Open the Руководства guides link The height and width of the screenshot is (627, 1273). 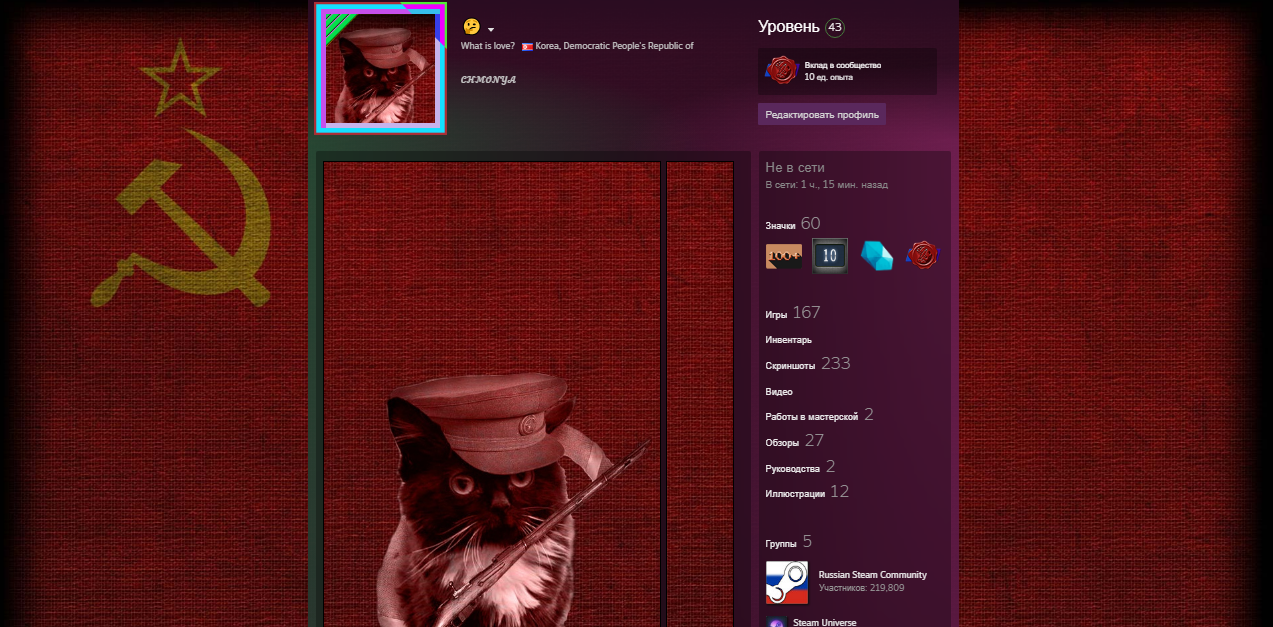click(x=792, y=468)
